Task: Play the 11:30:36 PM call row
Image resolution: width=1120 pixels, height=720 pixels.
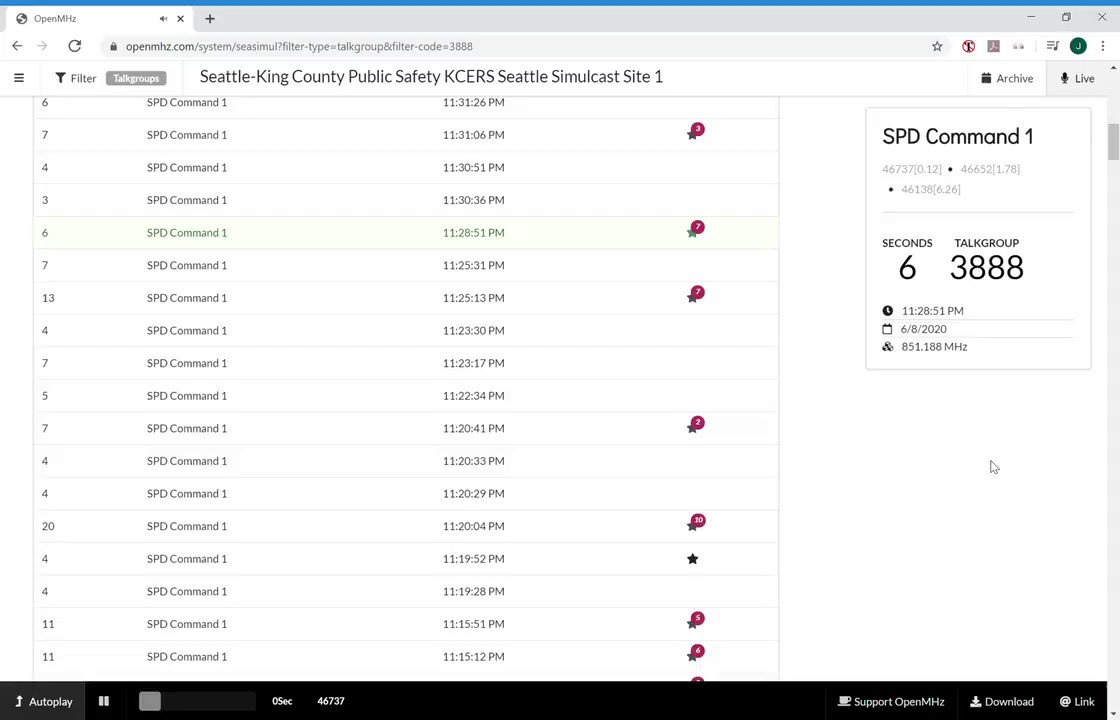Action: click(406, 200)
